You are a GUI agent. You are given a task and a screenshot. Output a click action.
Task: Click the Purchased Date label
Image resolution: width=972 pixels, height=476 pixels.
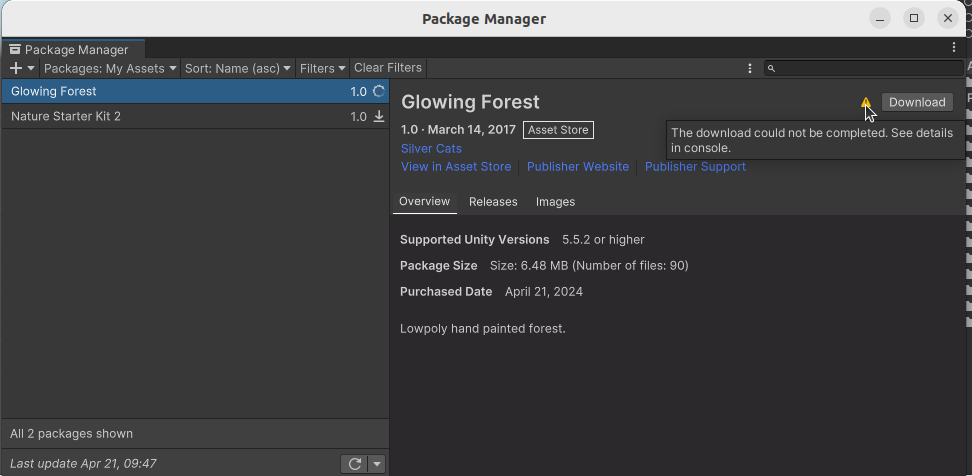point(446,292)
